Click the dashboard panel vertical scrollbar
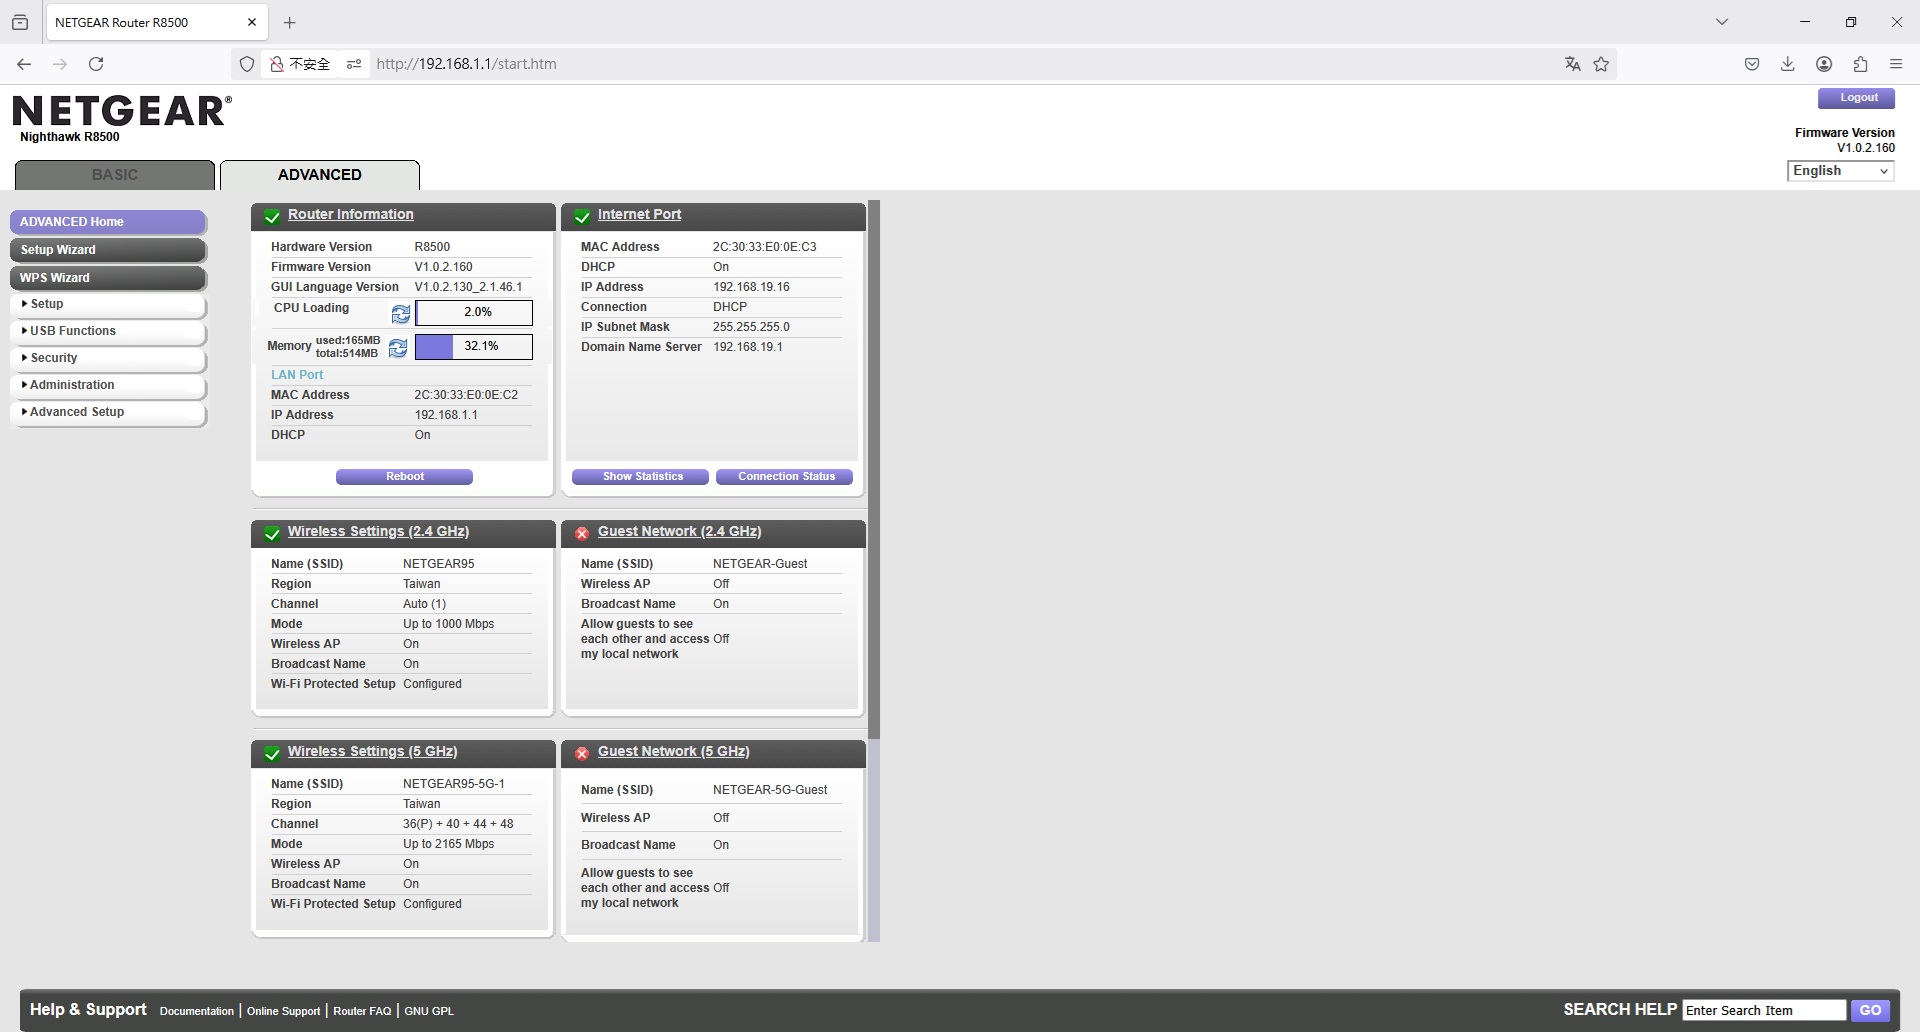This screenshot has width=1920, height=1032. (x=874, y=470)
